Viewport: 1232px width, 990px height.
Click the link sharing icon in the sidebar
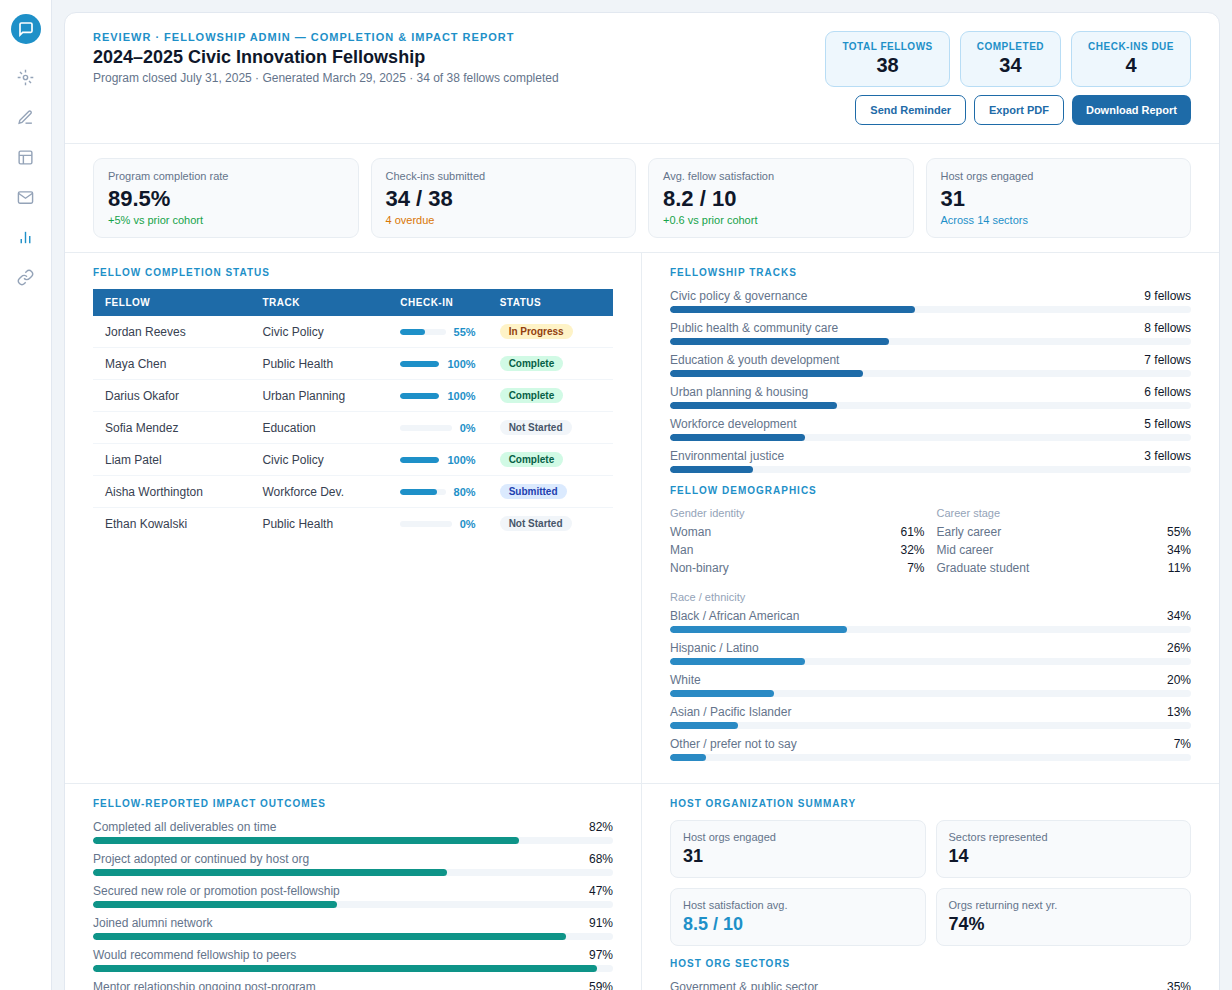pyautogui.click(x=26, y=277)
